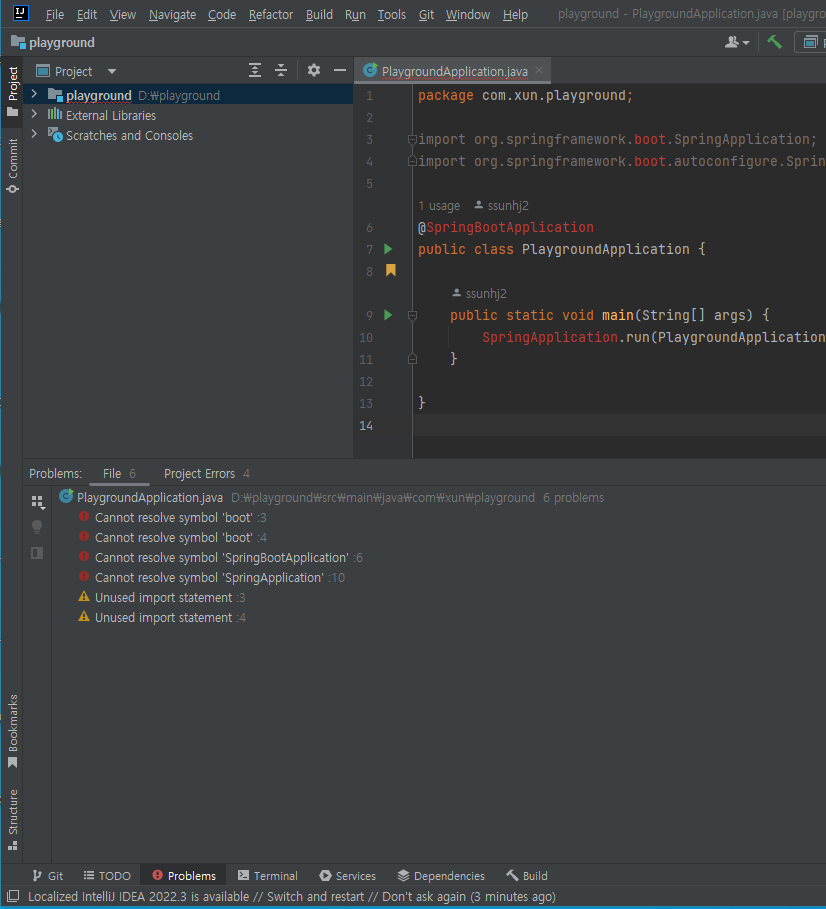Click the bookmark icon on line 8
826x909 pixels.
click(x=391, y=271)
